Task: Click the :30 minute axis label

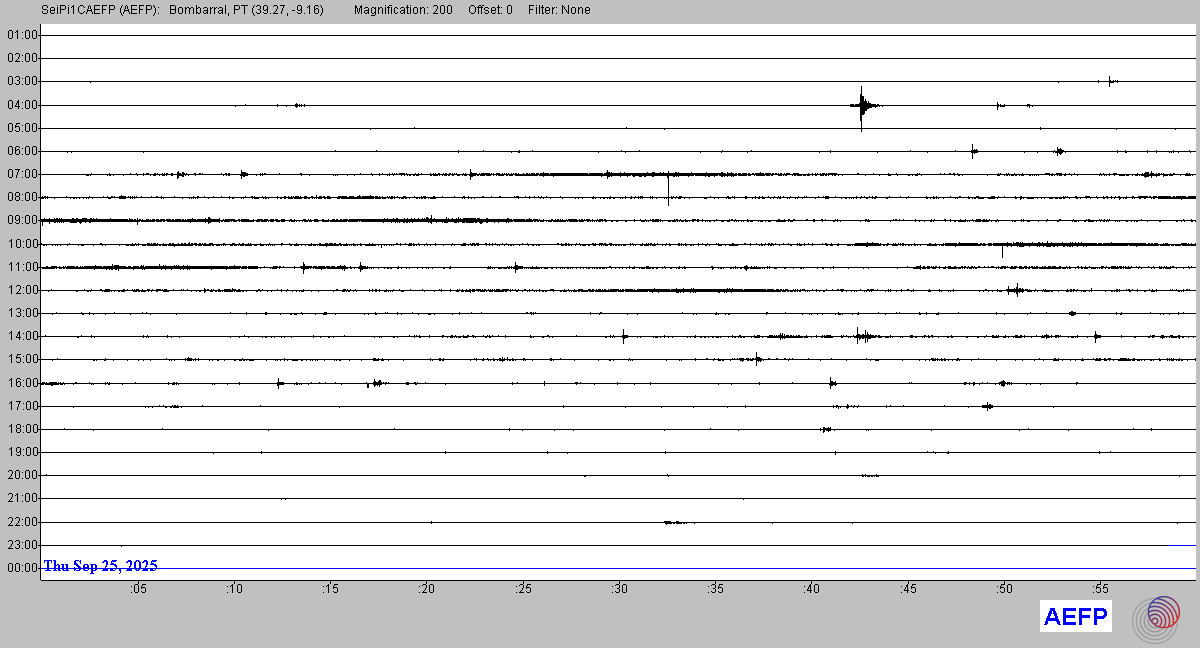Action: (x=619, y=589)
